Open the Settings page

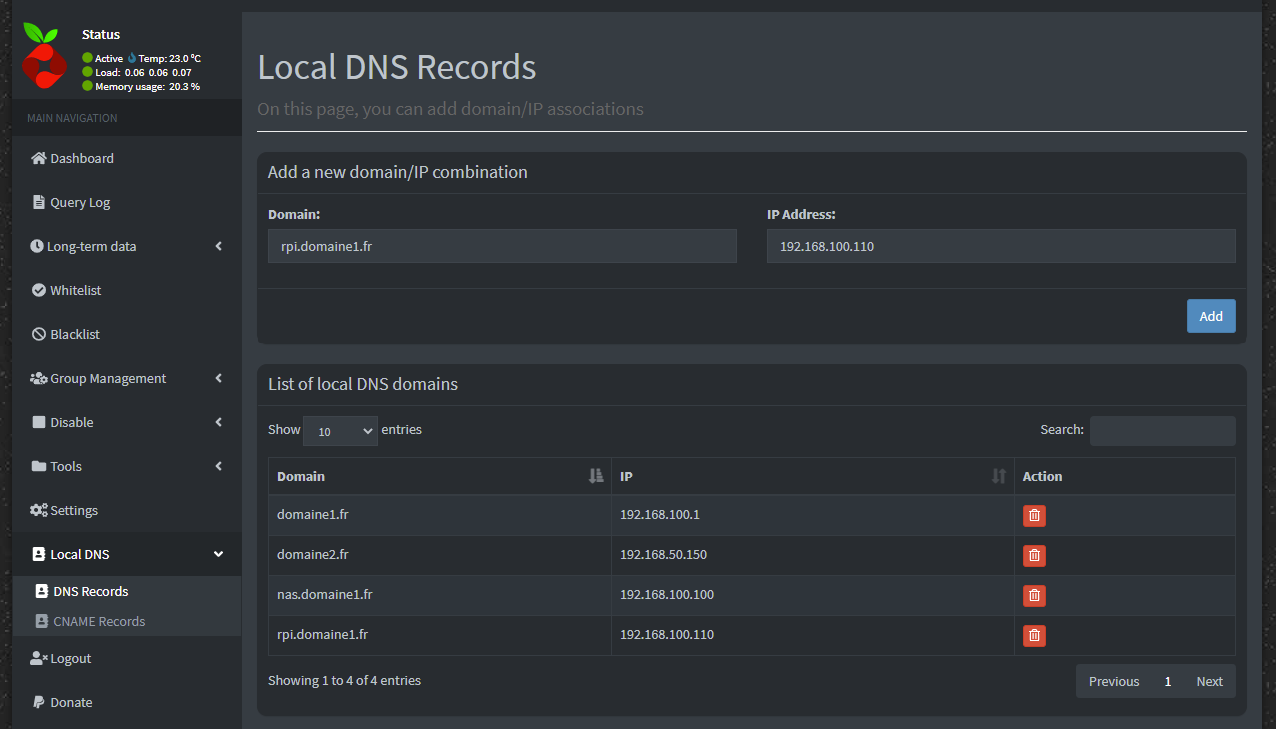click(74, 510)
